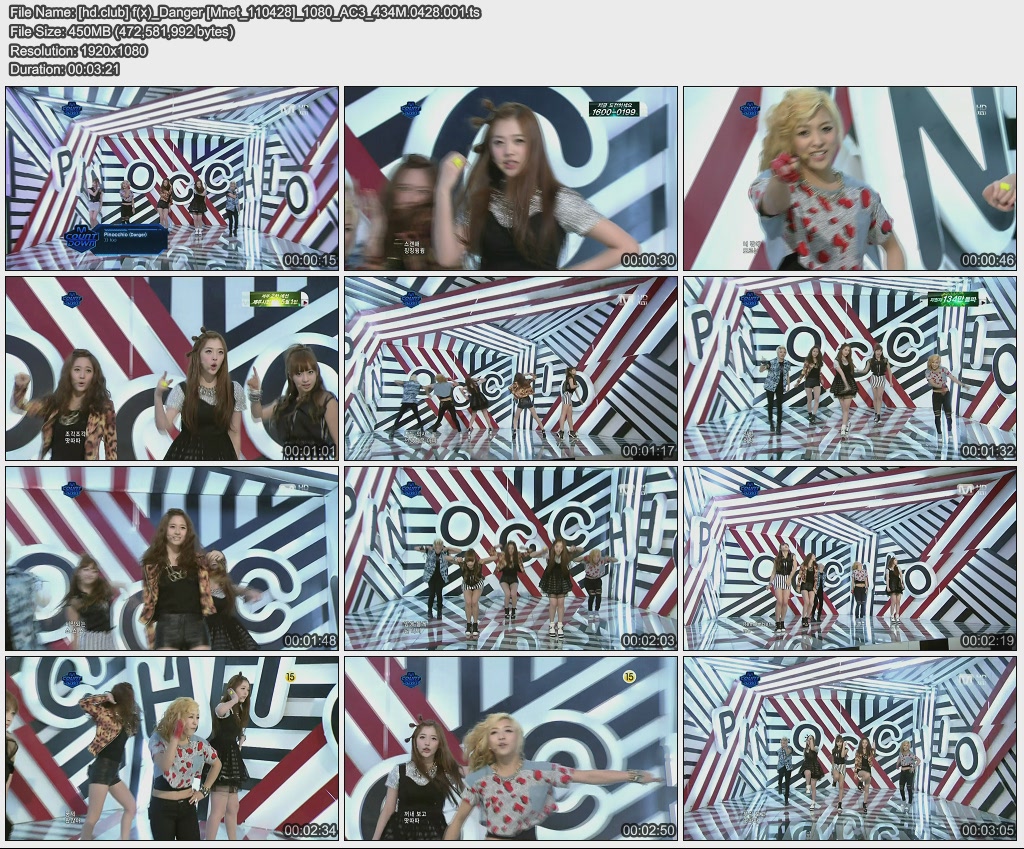Screen dimensions: 1024x849
Task: Open the 'Pinocchio (Danger)' title caption
Action: [124, 237]
